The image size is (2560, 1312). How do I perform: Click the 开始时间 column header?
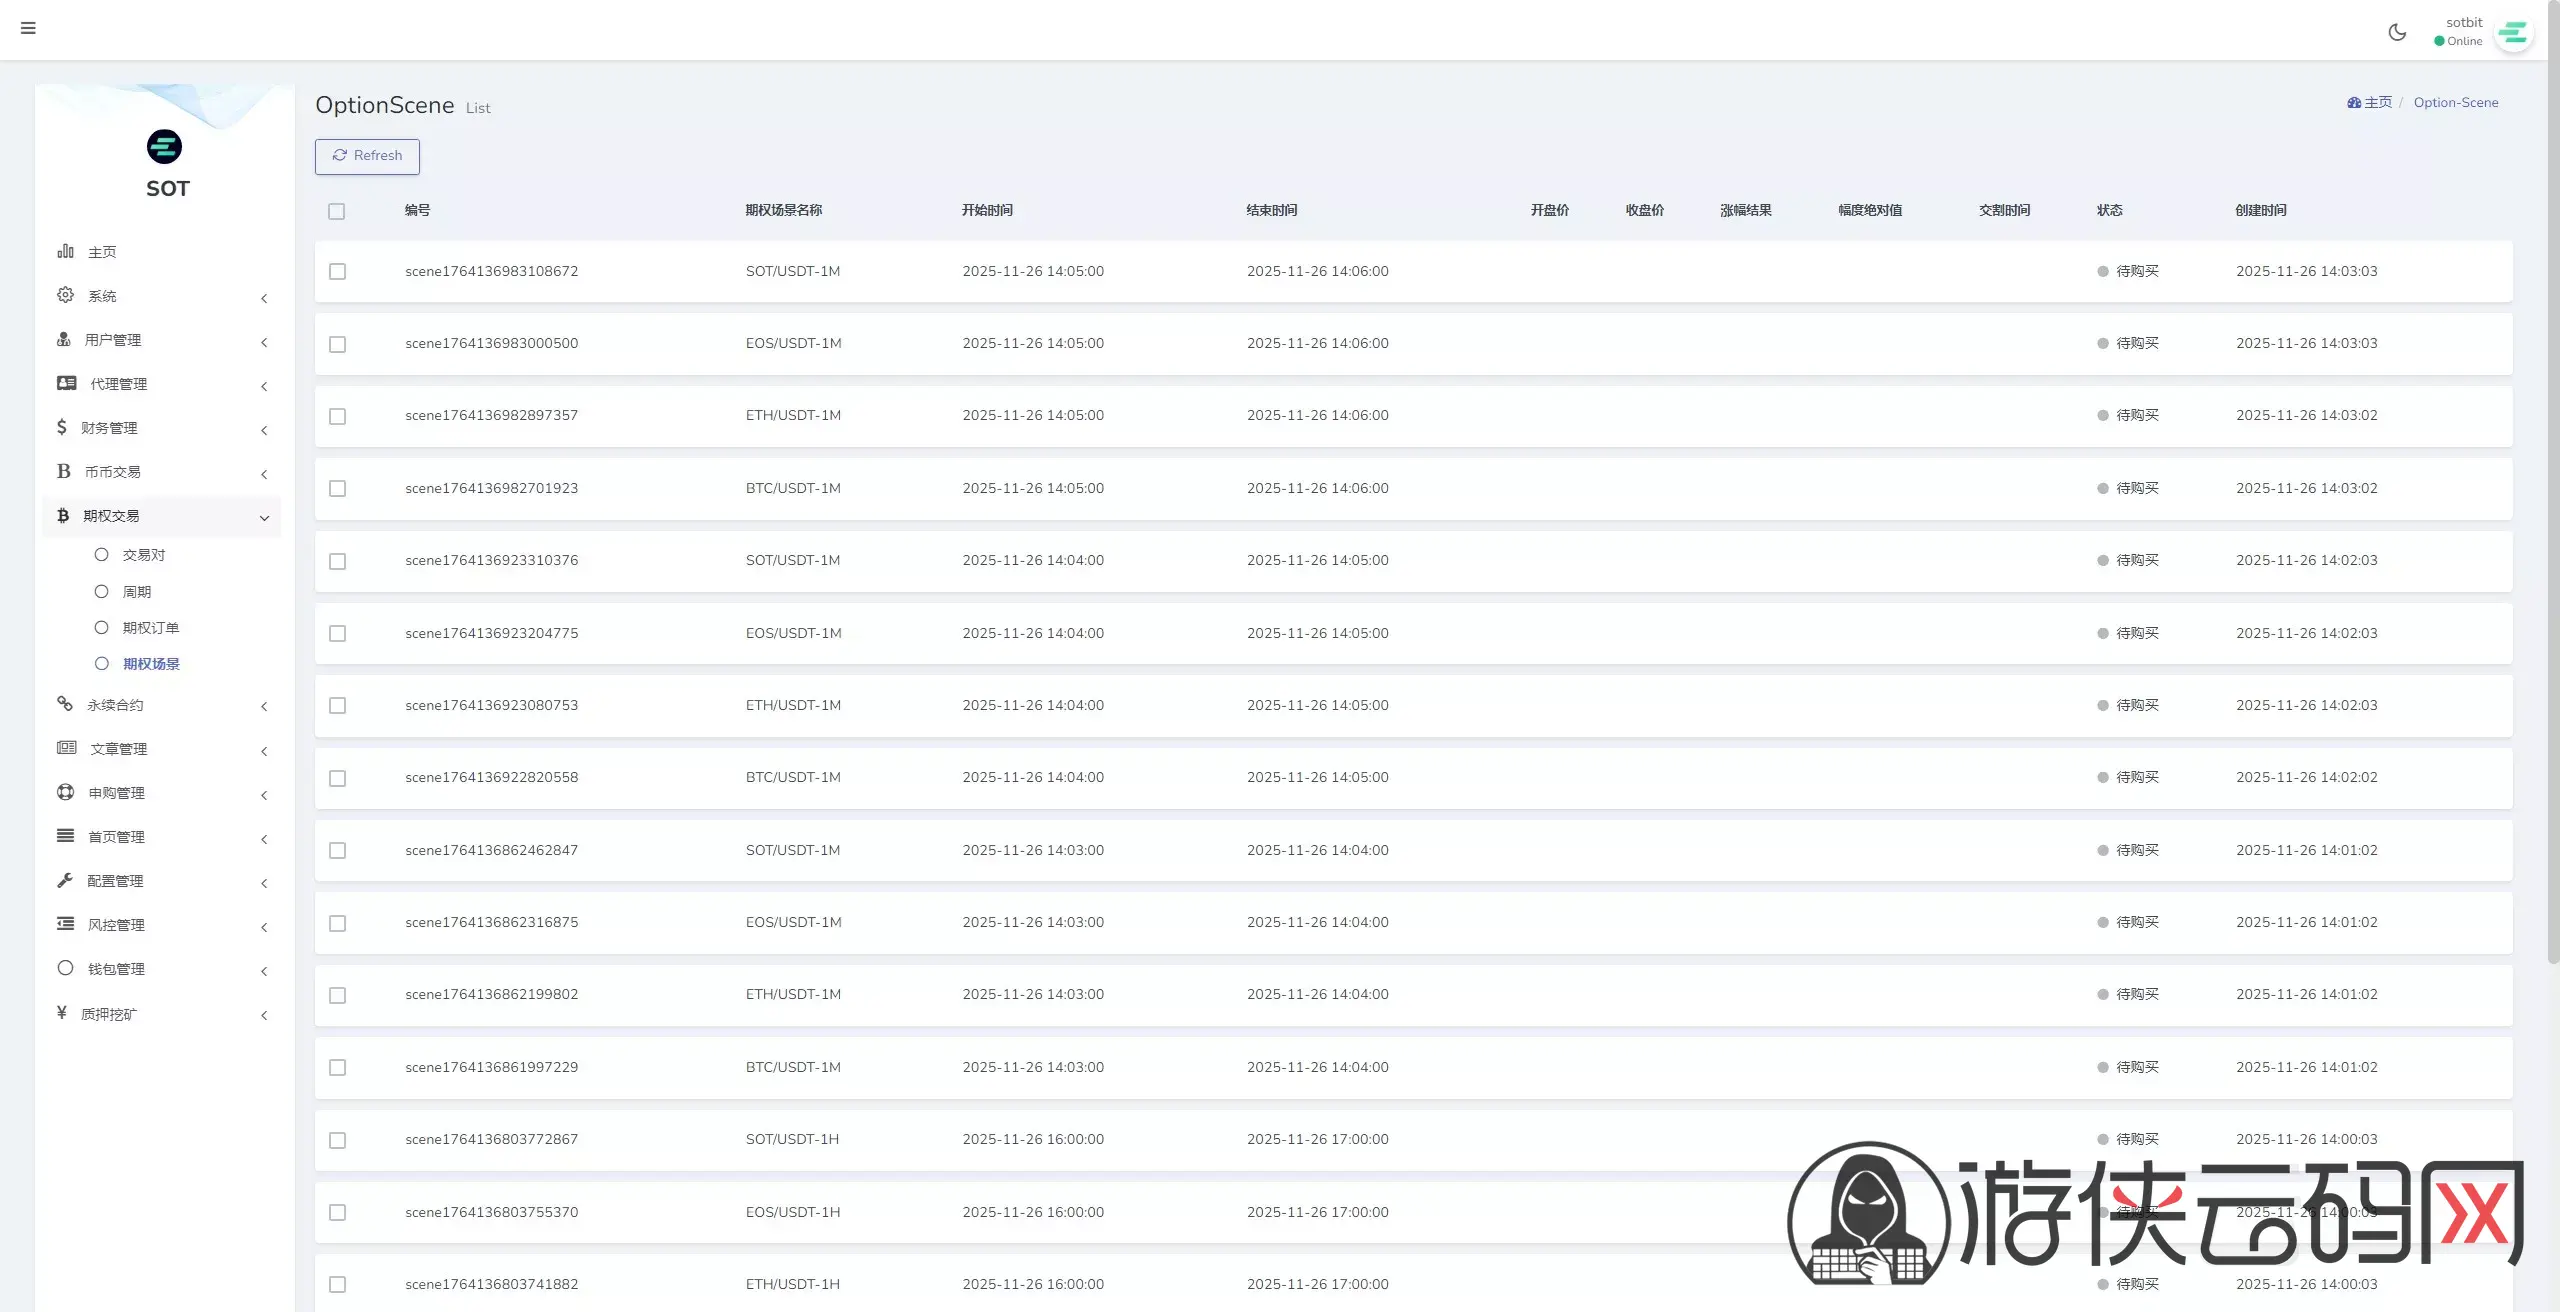coord(987,210)
